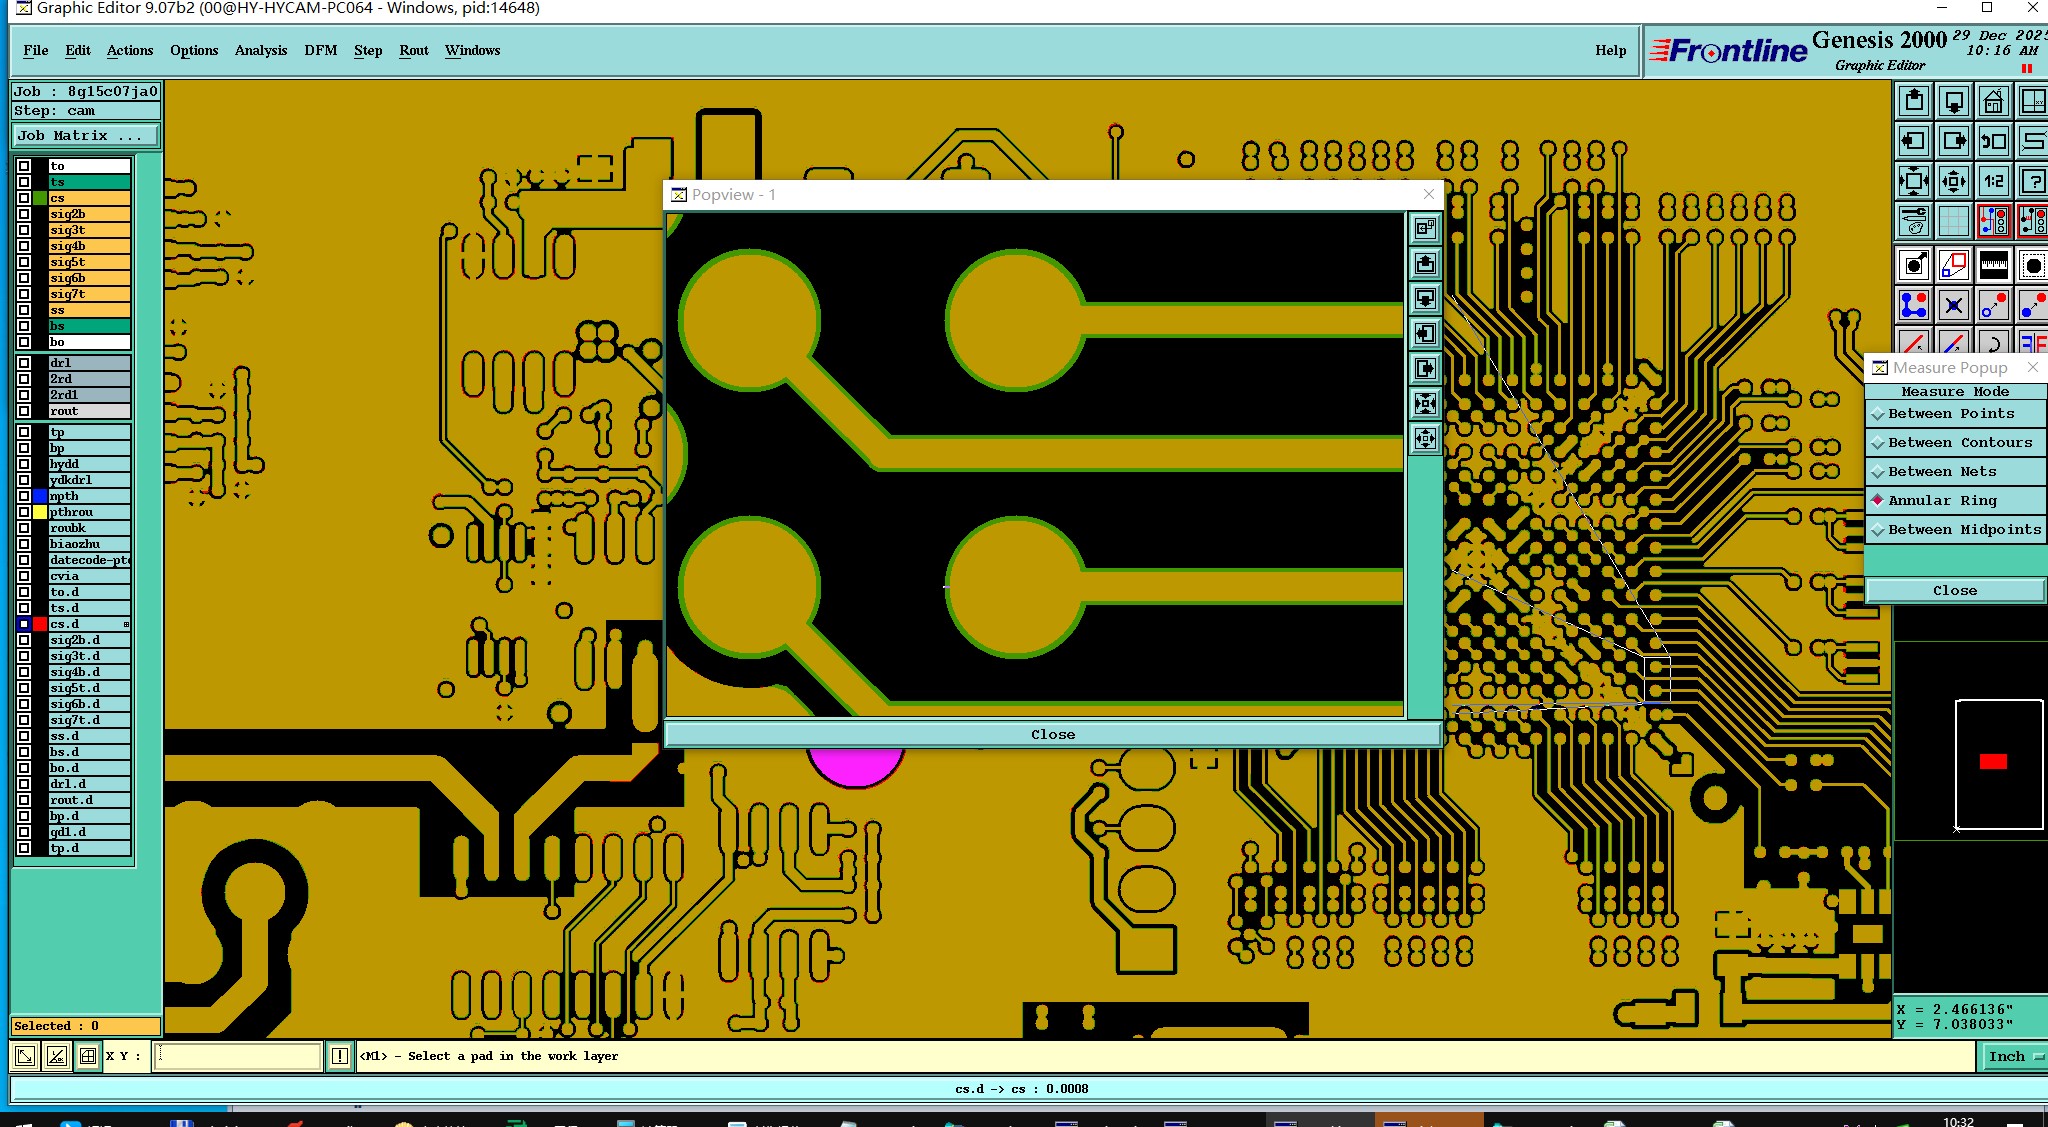
Task: Click the pan up icon in Popview
Action: [x=1425, y=264]
